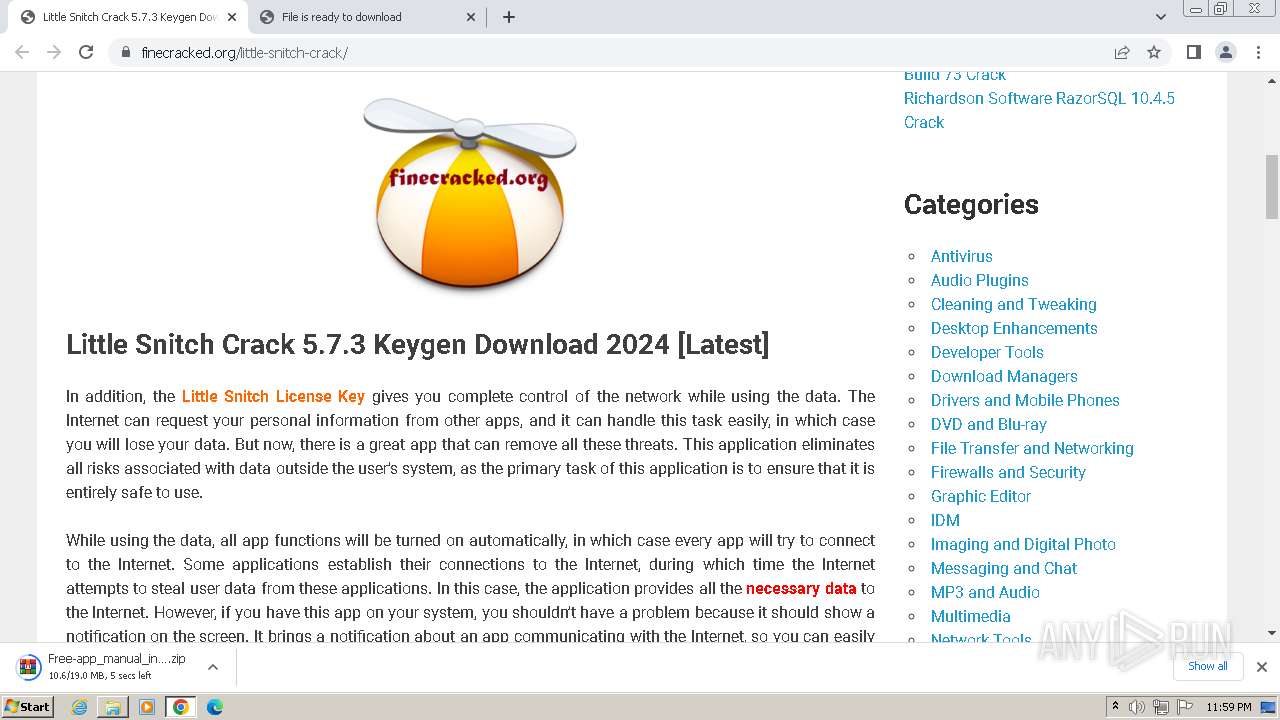1280x720 pixels.
Task: Click the Categories sidebar heading
Action: pyautogui.click(x=971, y=204)
